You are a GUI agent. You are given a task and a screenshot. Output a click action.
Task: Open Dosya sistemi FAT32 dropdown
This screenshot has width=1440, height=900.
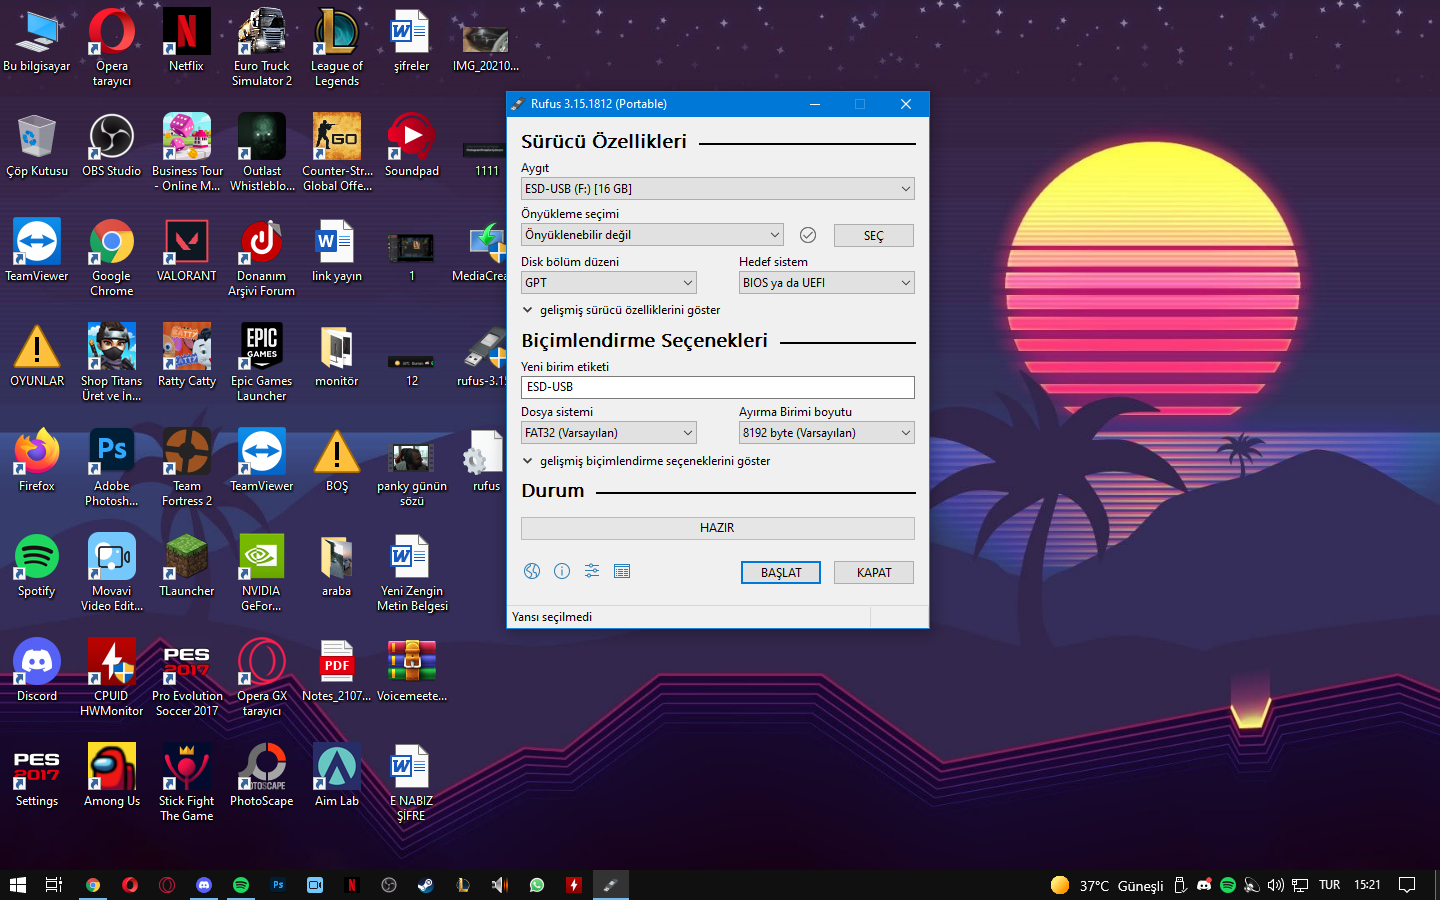[x=609, y=433]
